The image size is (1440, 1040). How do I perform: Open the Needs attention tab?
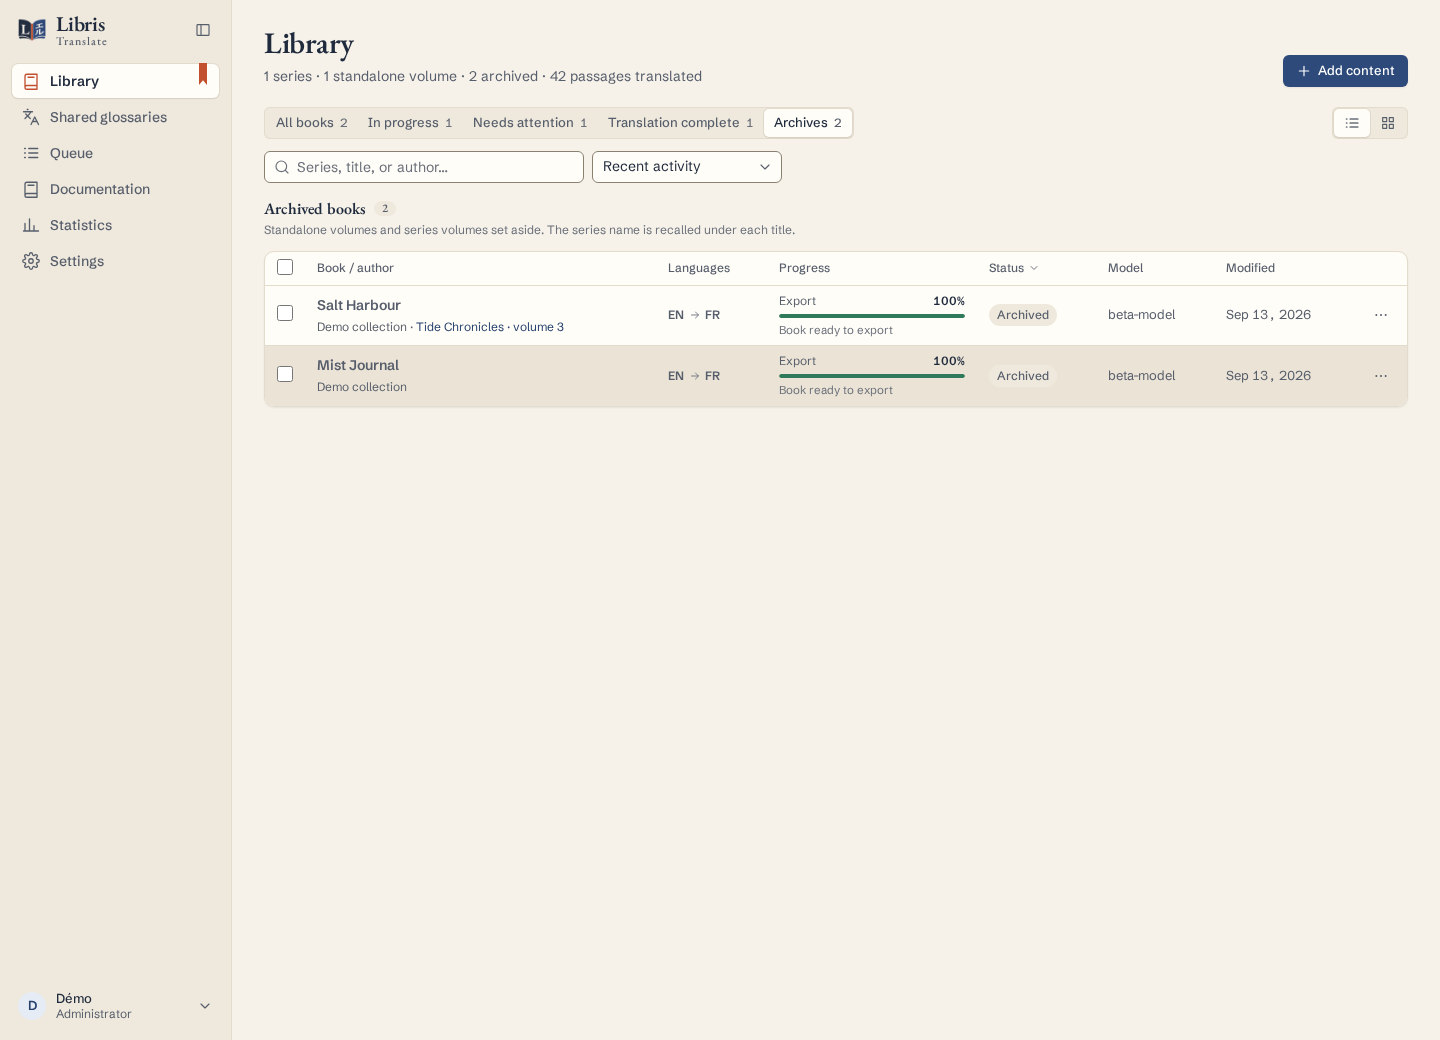(x=530, y=123)
